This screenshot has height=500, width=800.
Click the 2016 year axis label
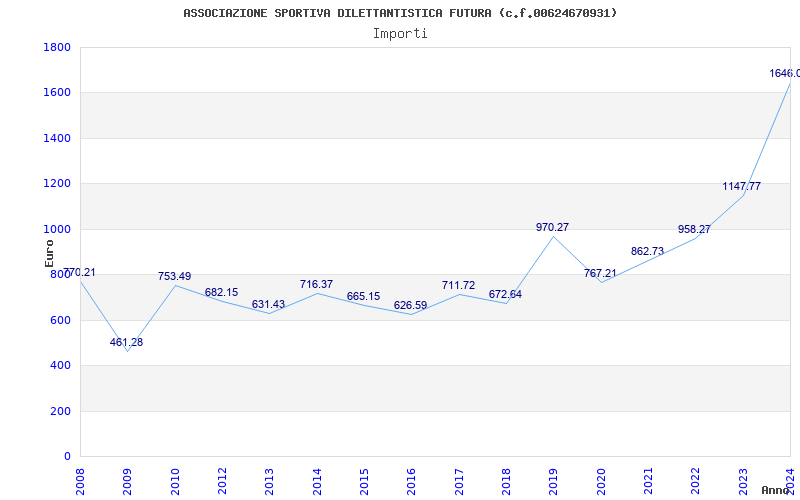tap(411, 482)
